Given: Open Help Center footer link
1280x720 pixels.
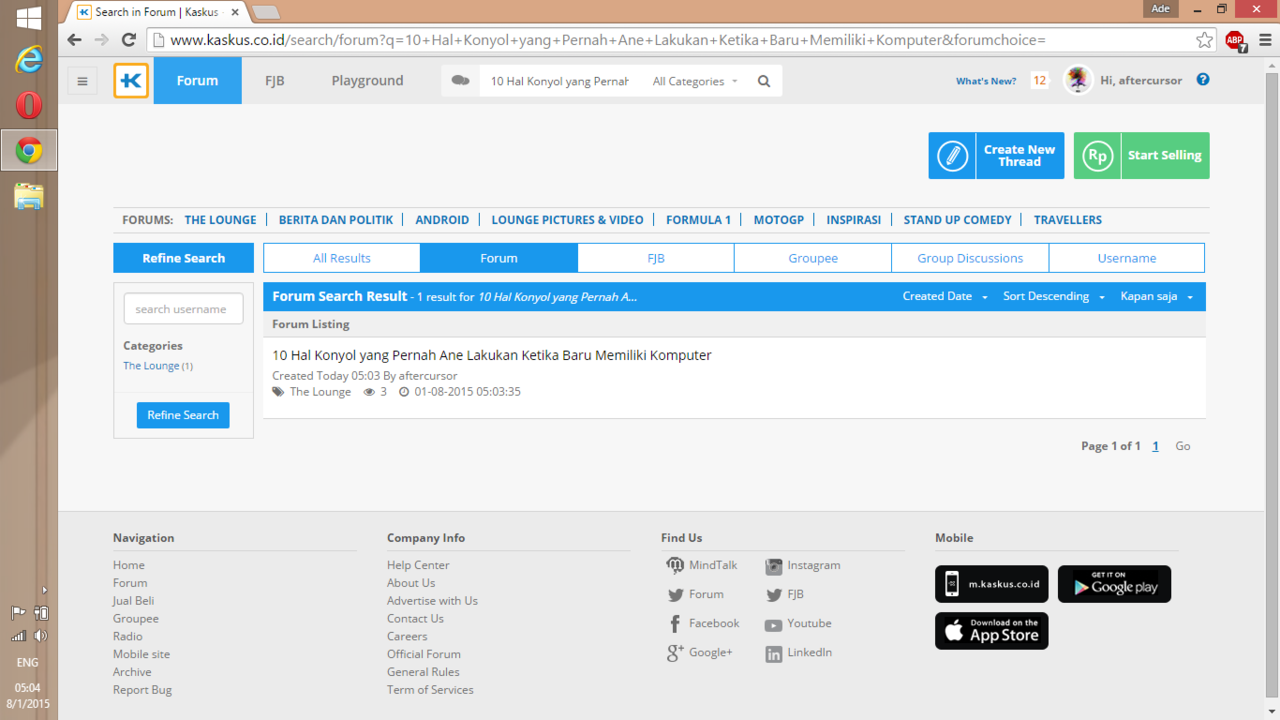Looking at the screenshot, I should pyautogui.click(x=418, y=565).
